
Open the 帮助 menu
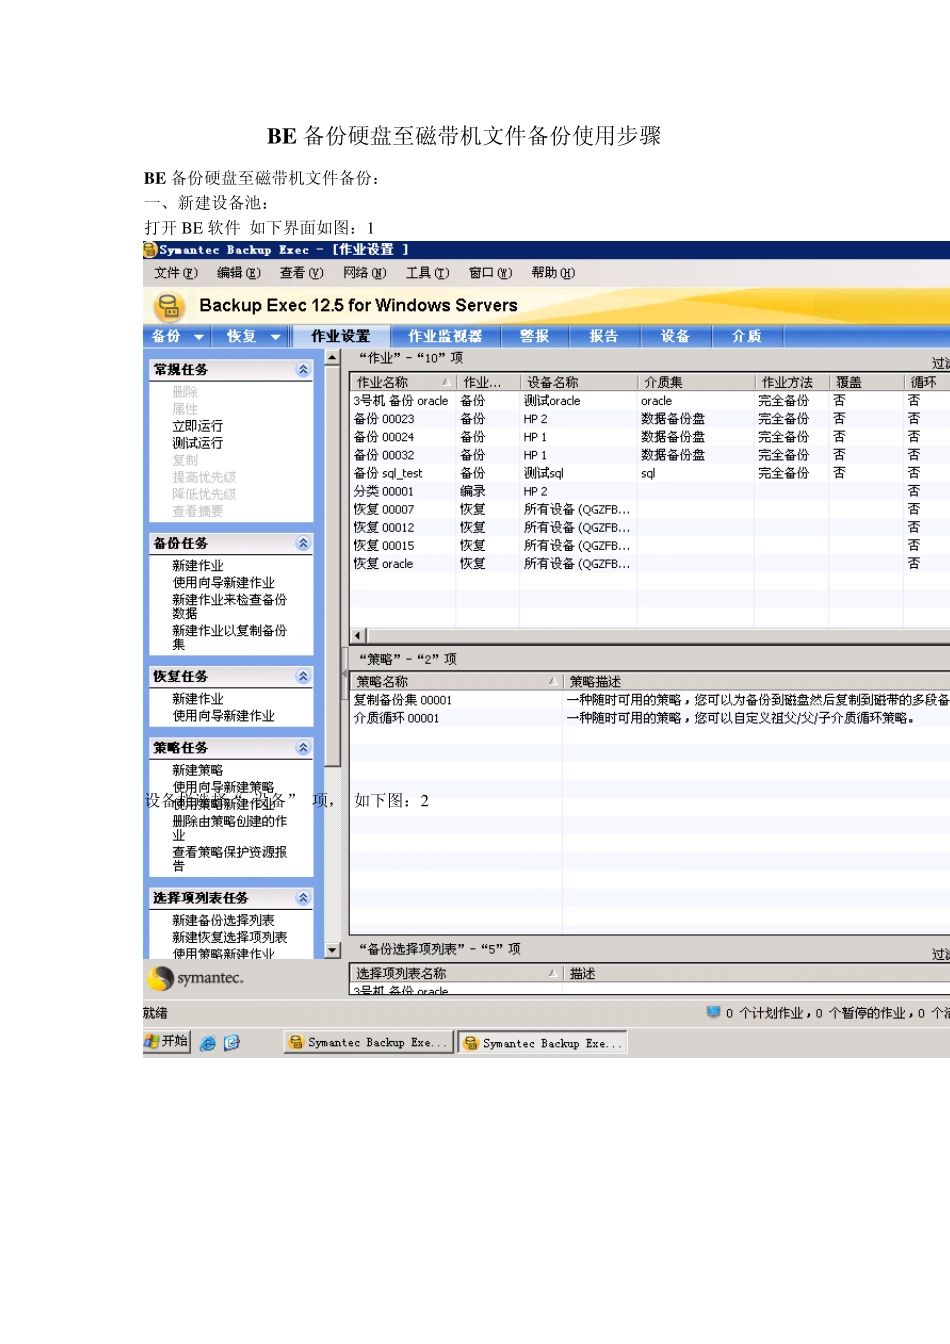(x=553, y=273)
